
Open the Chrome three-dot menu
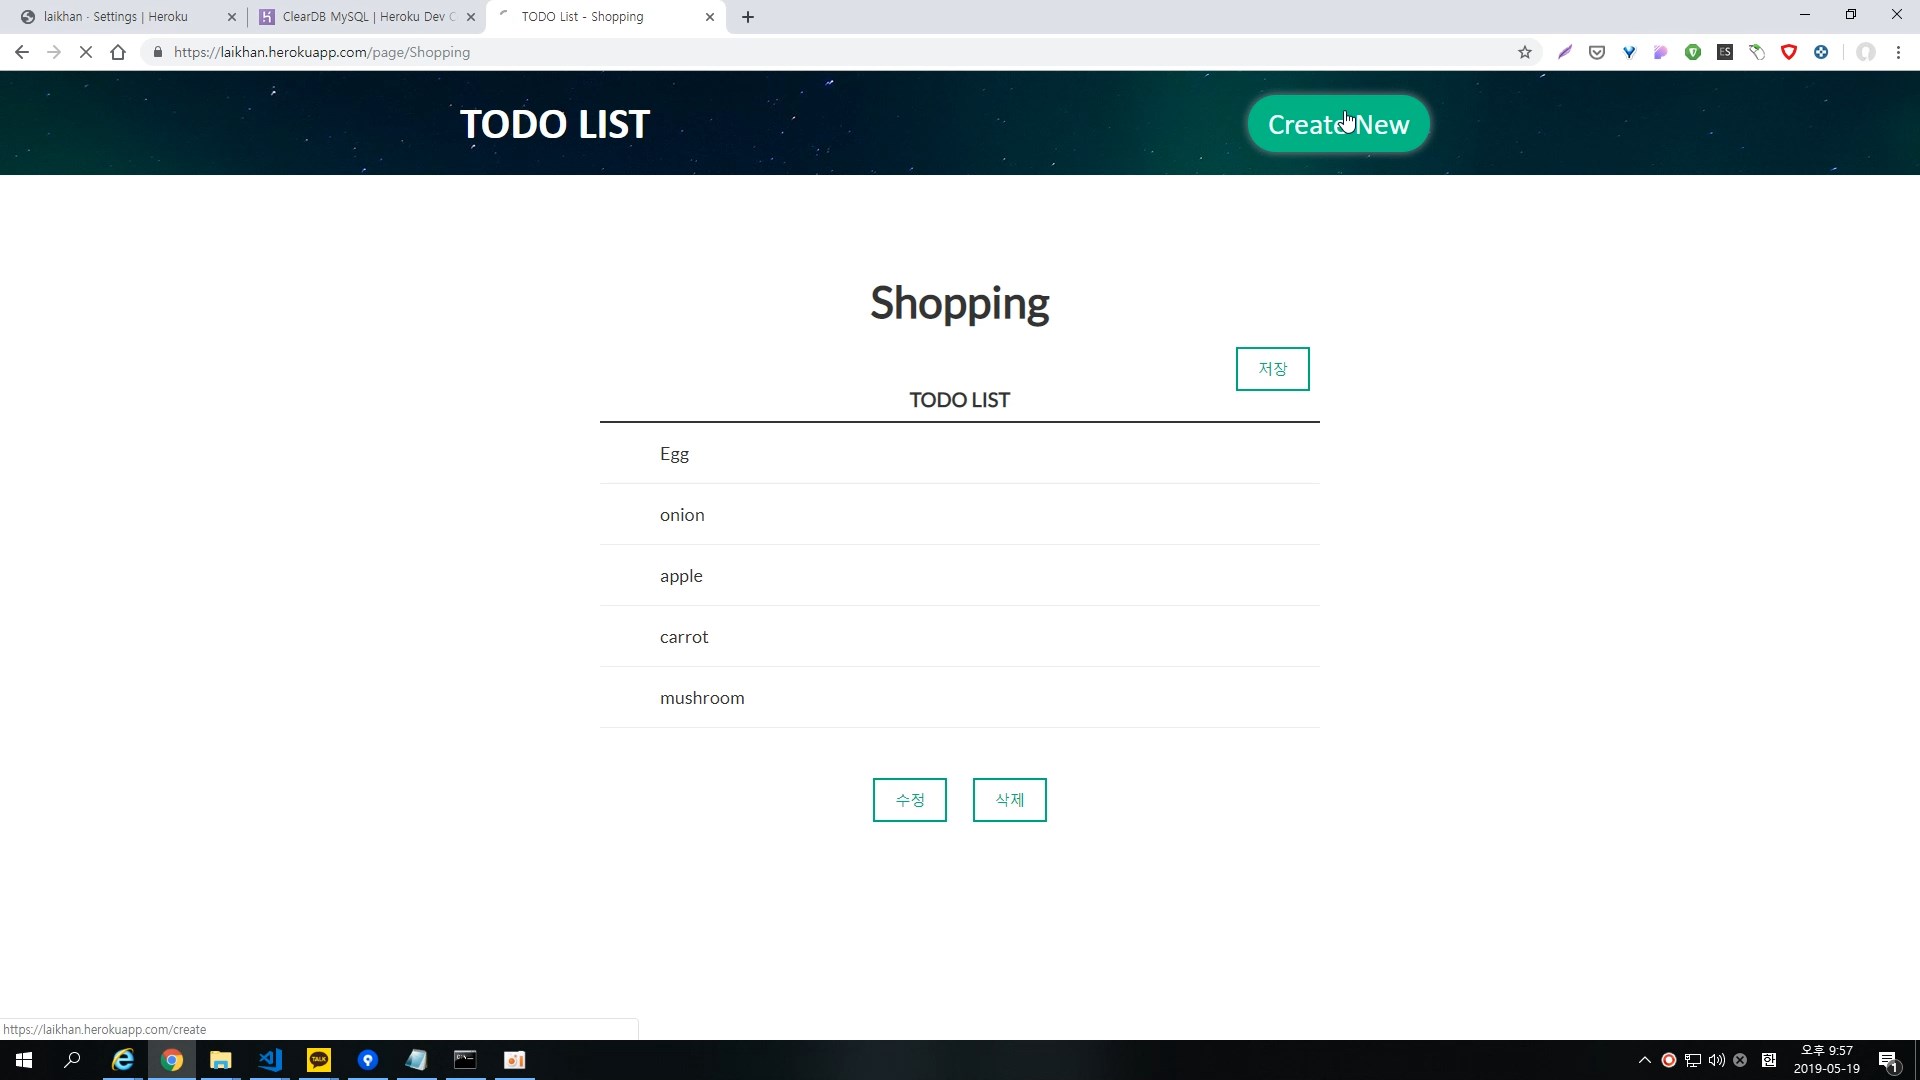(x=1898, y=52)
